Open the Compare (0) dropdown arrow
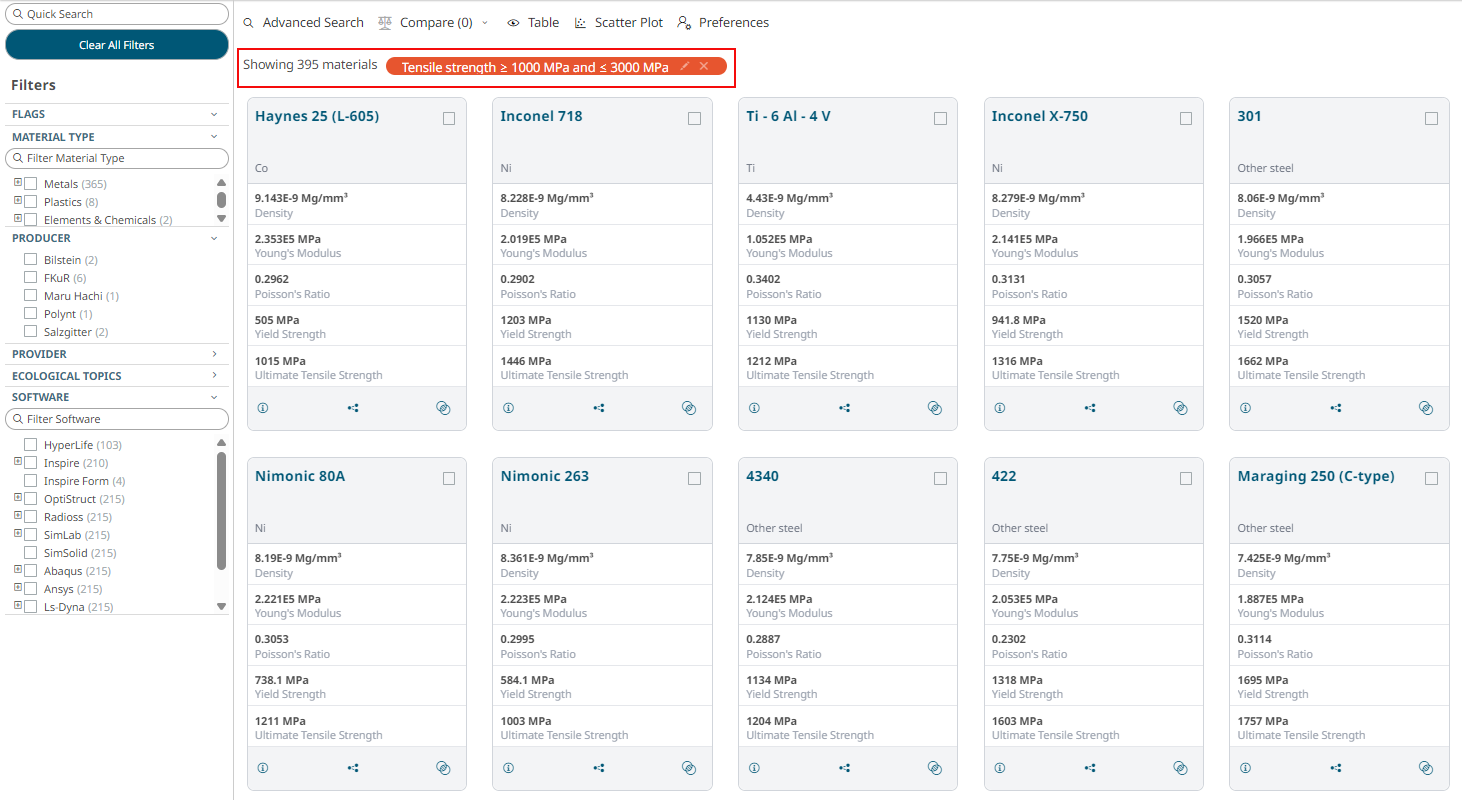This screenshot has width=1462, height=800. (x=485, y=22)
